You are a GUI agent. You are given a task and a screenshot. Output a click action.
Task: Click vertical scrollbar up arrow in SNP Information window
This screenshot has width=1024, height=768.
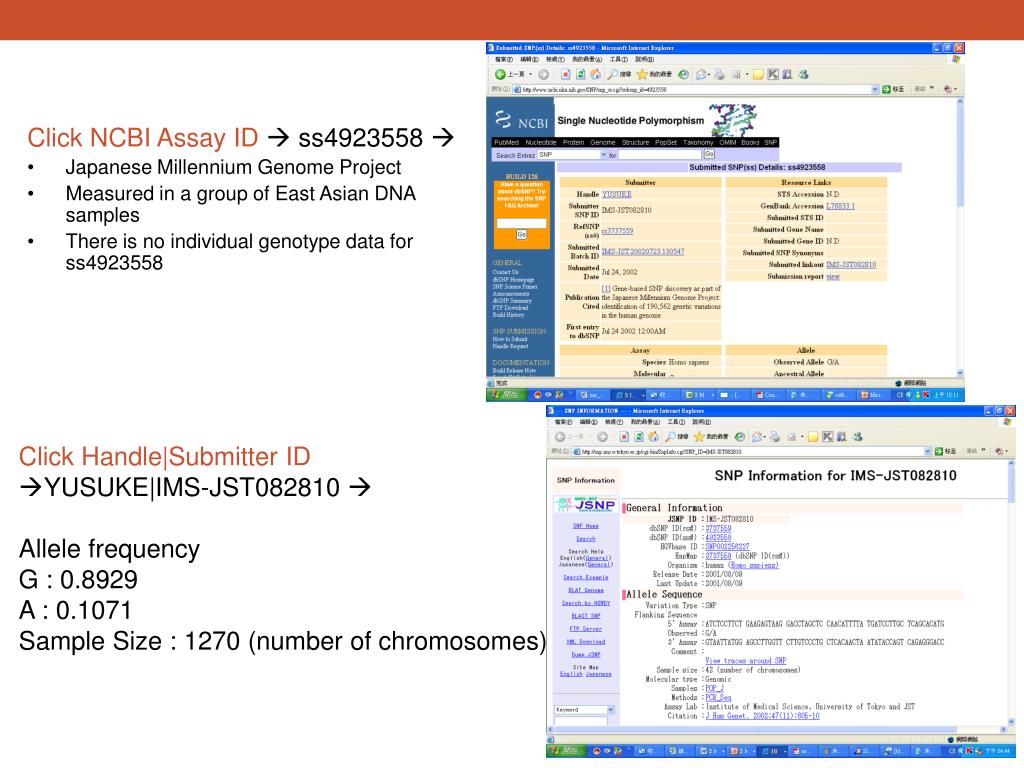point(1012,463)
